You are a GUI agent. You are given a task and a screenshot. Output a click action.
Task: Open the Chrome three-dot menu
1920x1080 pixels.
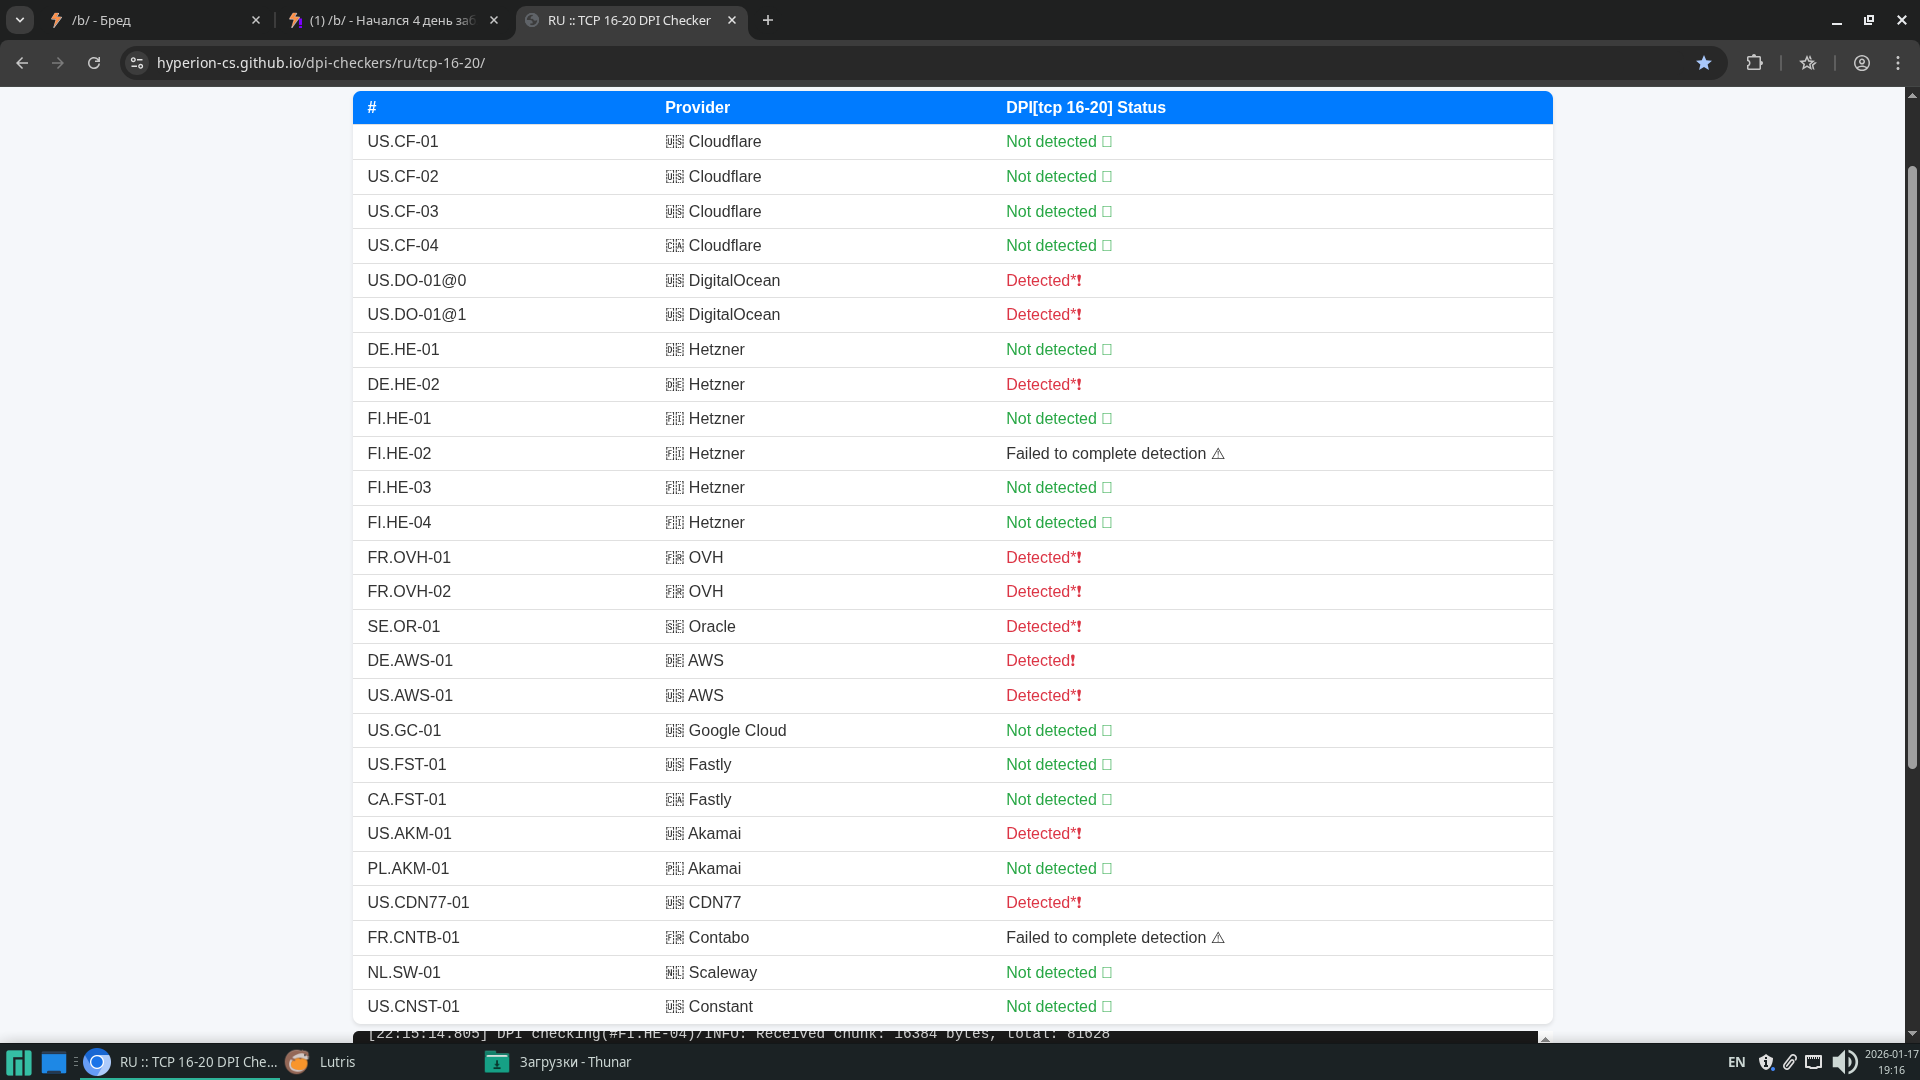[x=1898, y=63]
